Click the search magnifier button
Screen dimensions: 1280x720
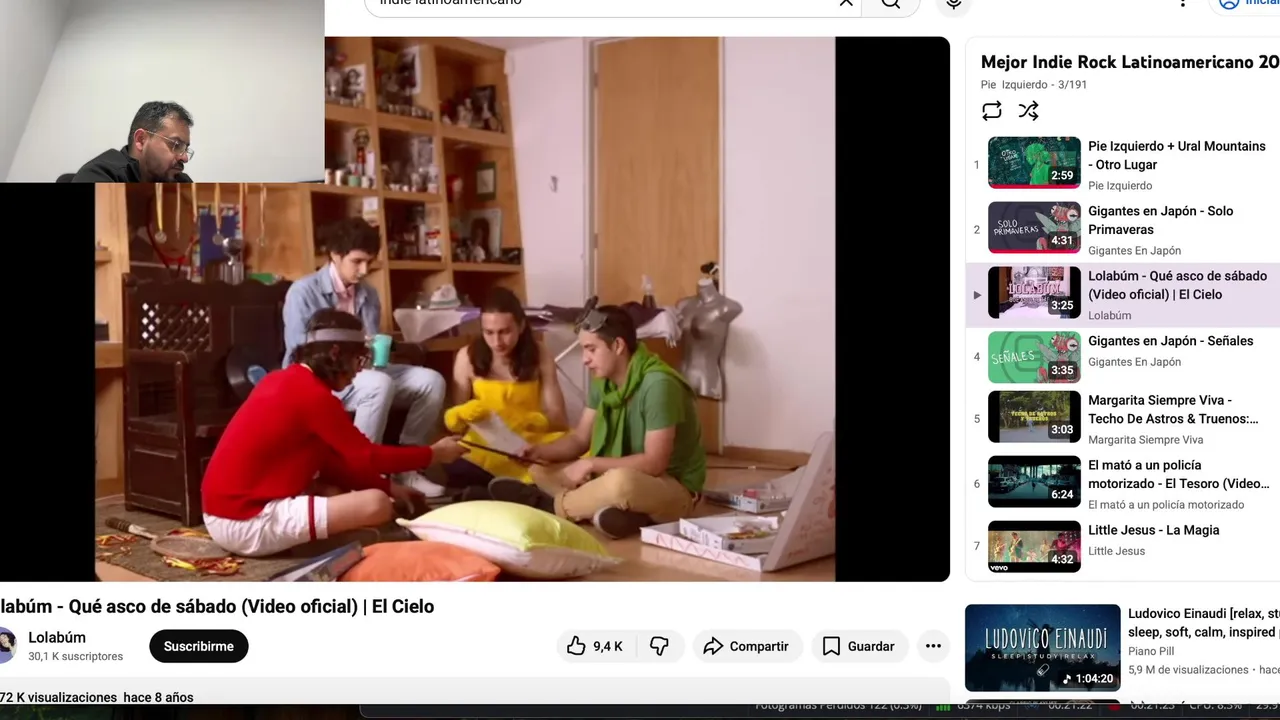pyautogui.click(x=890, y=3)
